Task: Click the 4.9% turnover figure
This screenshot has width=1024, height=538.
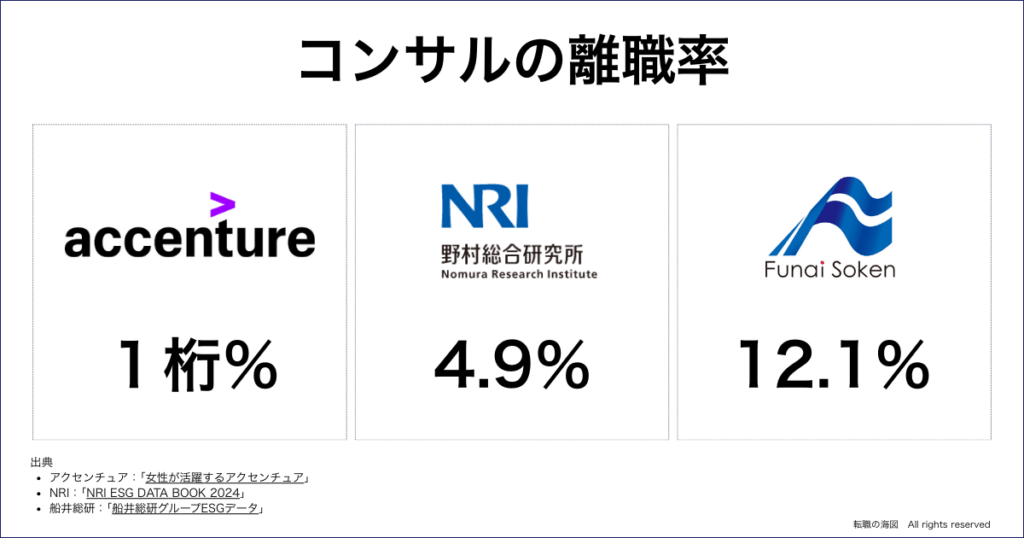Action: click(512, 365)
